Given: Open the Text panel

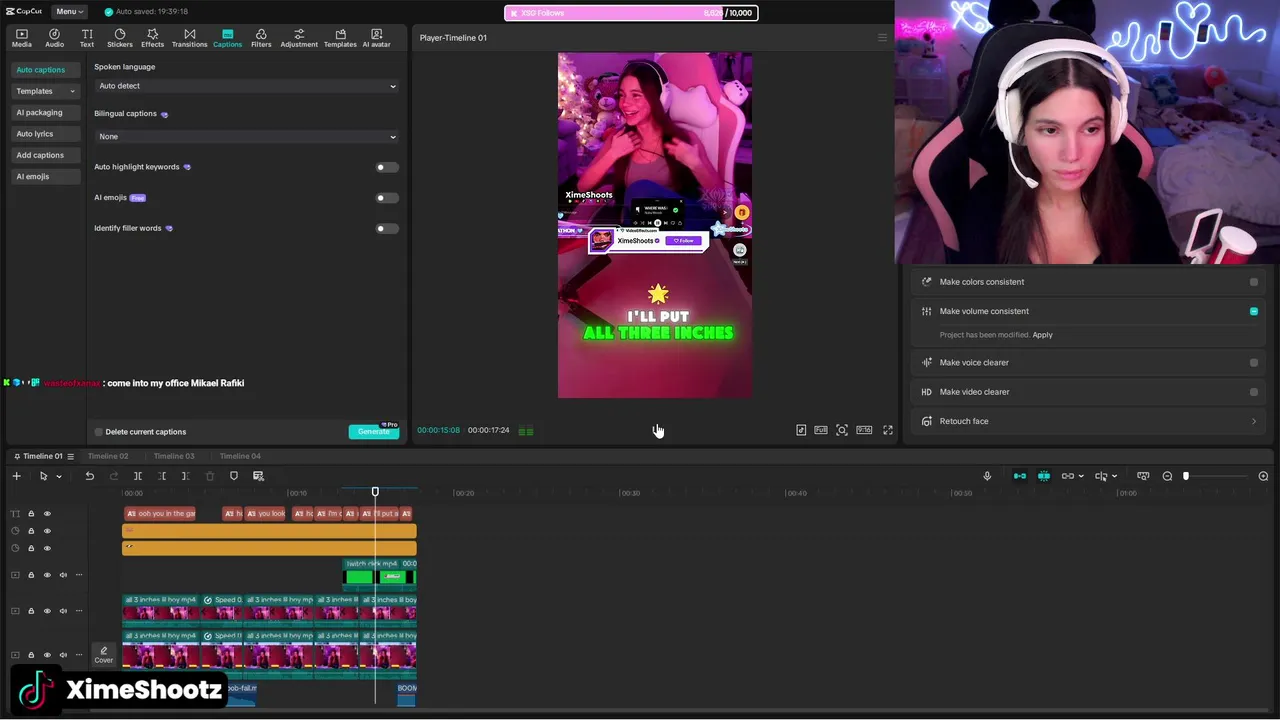Looking at the screenshot, I should (x=87, y=38).
